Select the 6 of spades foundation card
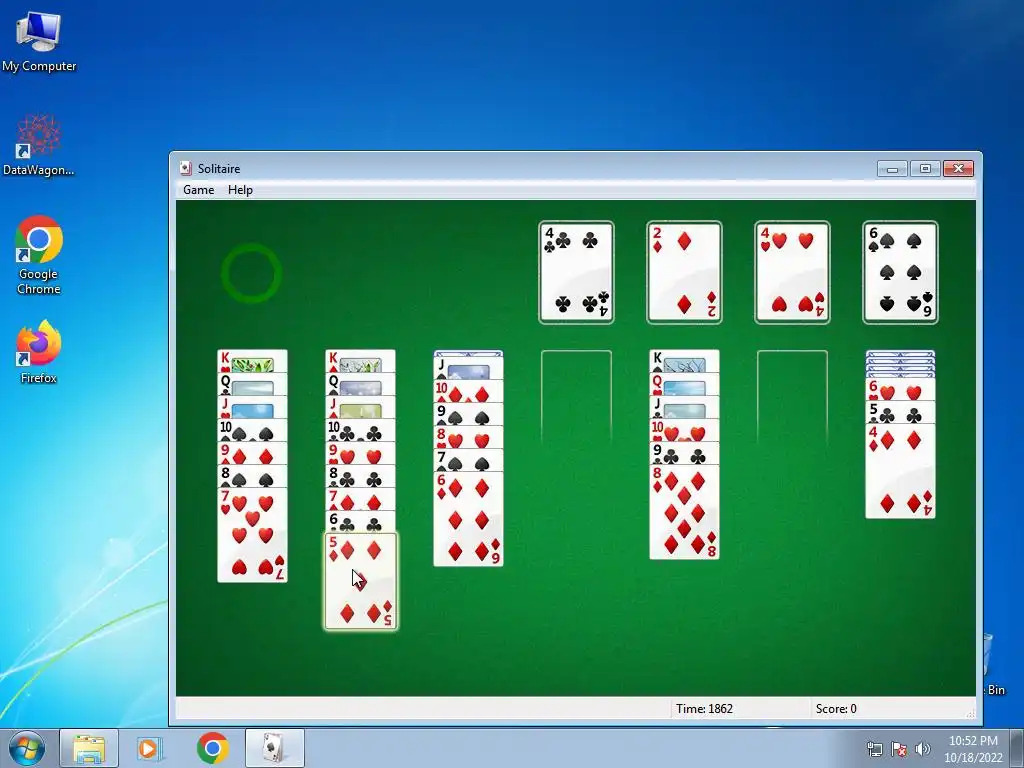This screenshot has width=1024, height=768. [x=900, y=272]
